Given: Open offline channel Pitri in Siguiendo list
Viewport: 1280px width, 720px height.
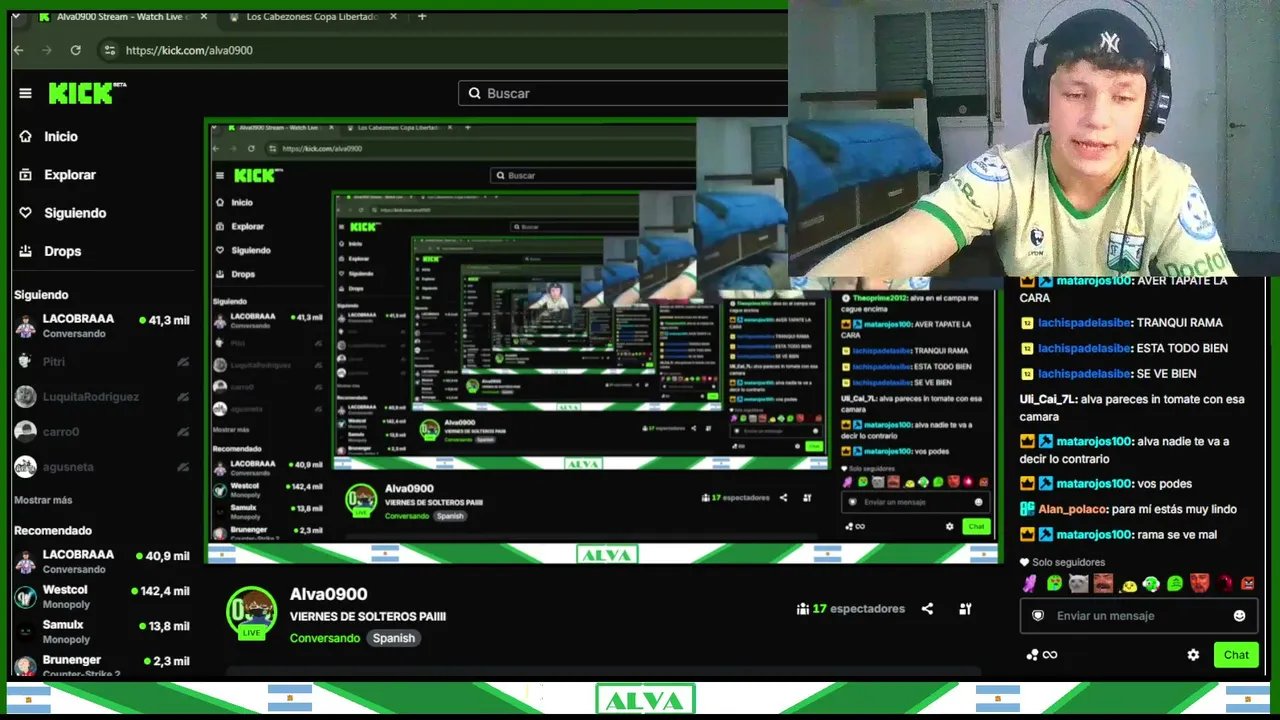Looking at the screenshot, I should (102, 361).
